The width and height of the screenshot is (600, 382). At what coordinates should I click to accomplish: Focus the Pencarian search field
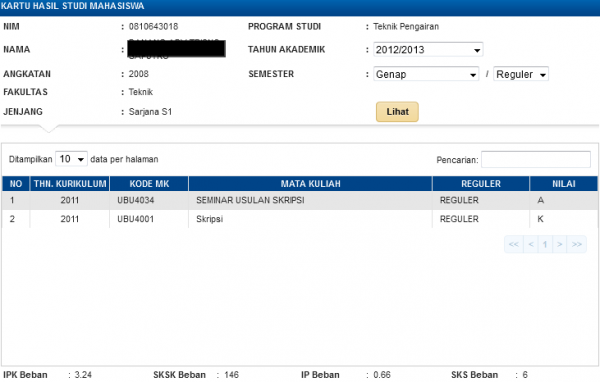click(x=536, y=160)
